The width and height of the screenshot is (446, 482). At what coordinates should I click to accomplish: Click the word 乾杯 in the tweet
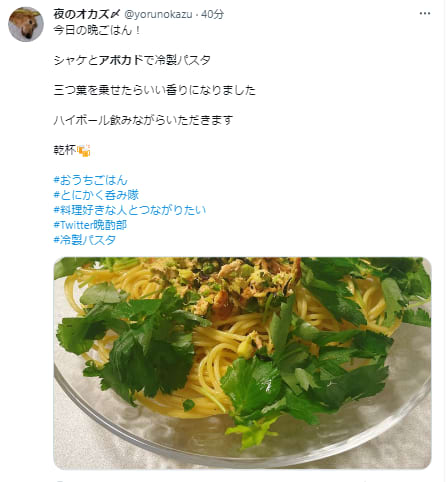65,150
